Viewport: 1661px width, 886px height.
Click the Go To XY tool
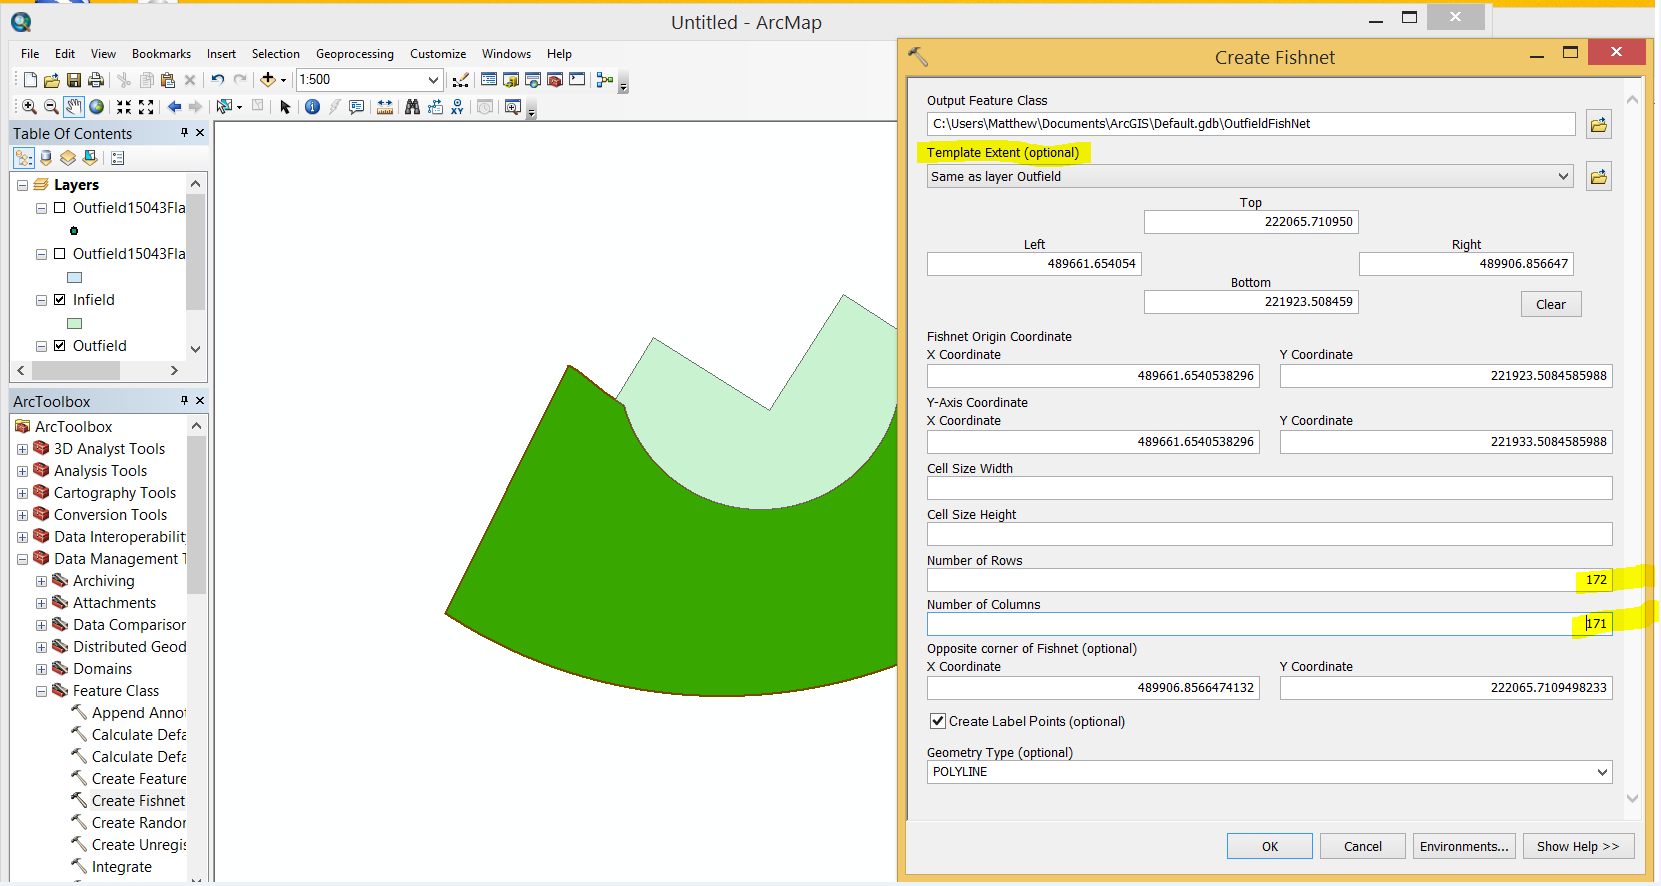tap(457, 107)
